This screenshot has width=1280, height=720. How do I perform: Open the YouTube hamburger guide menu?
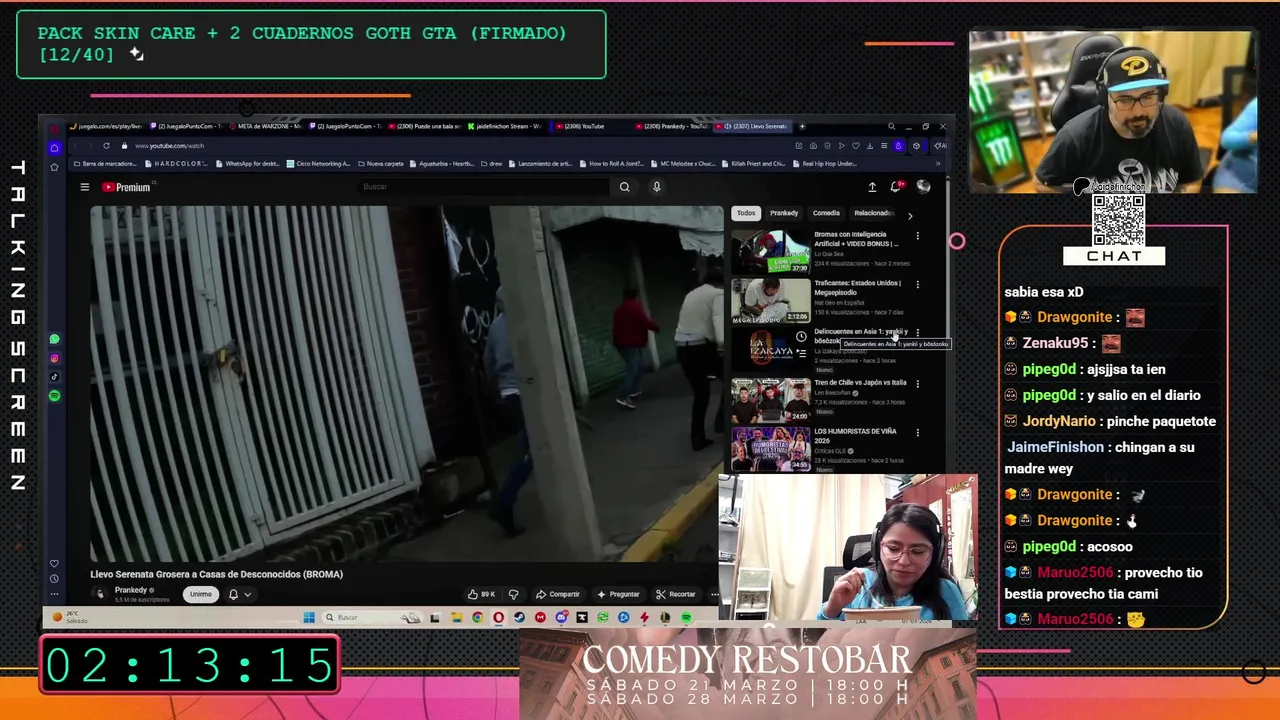click(85, 187)
